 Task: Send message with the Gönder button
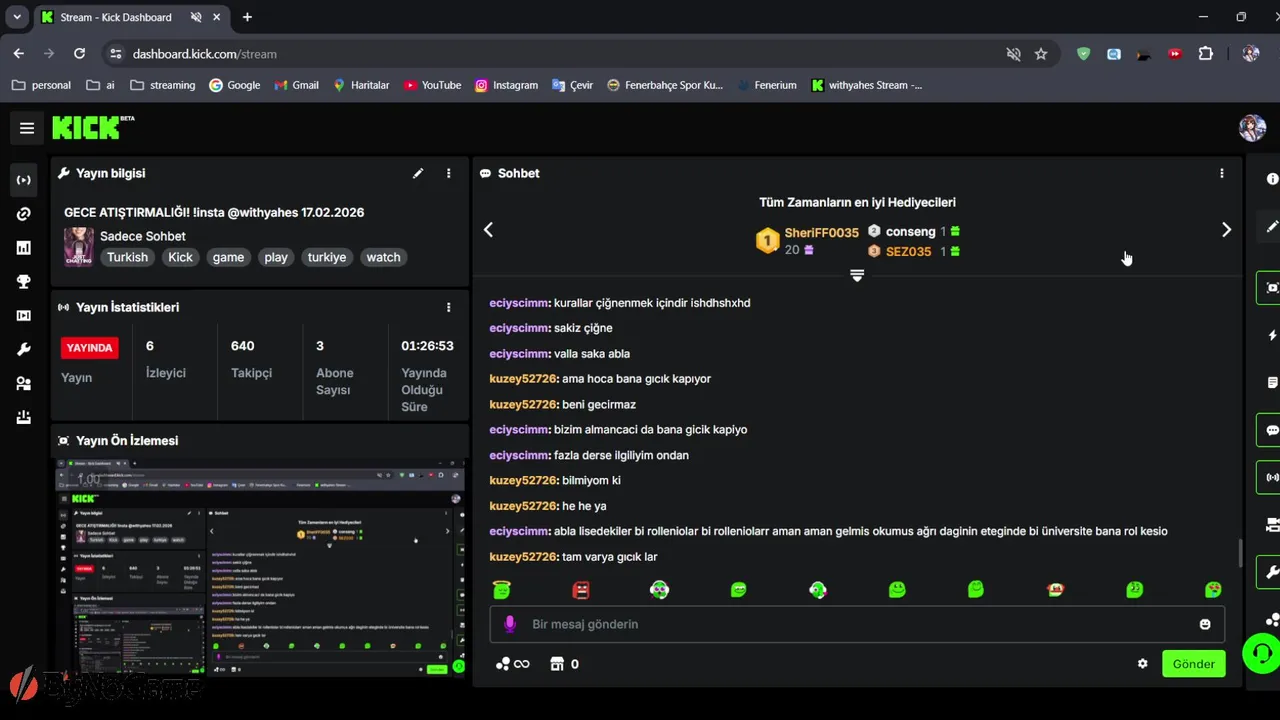(1193, 664)
